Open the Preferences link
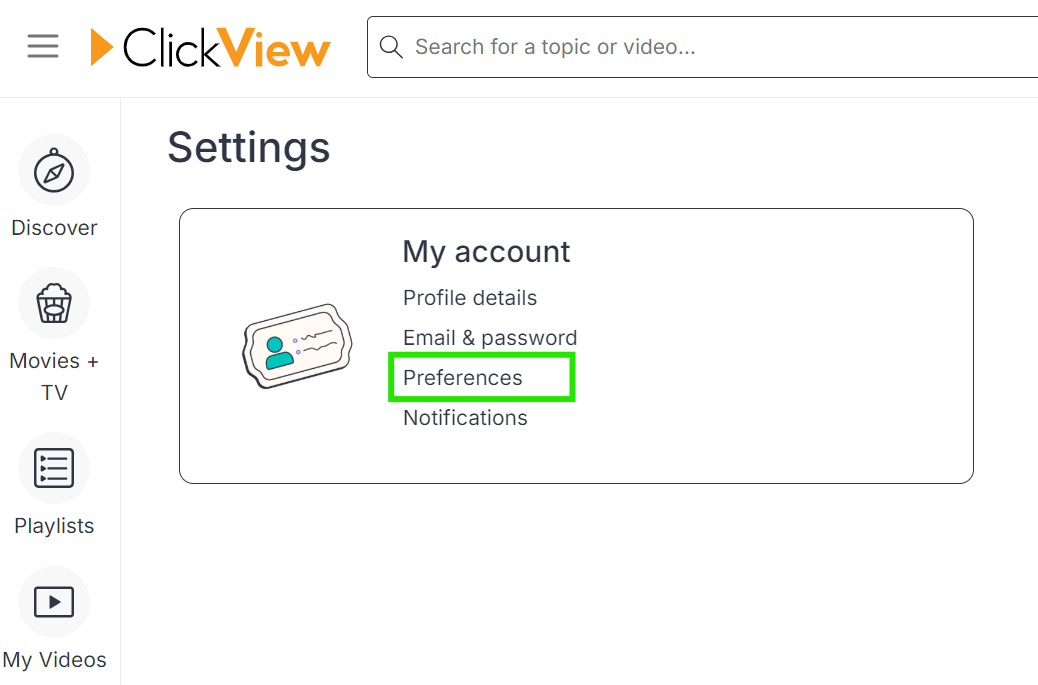Image resolution: width=1038 pixels, height=685 pixels. pyautogui.click(x=463, y=377)
